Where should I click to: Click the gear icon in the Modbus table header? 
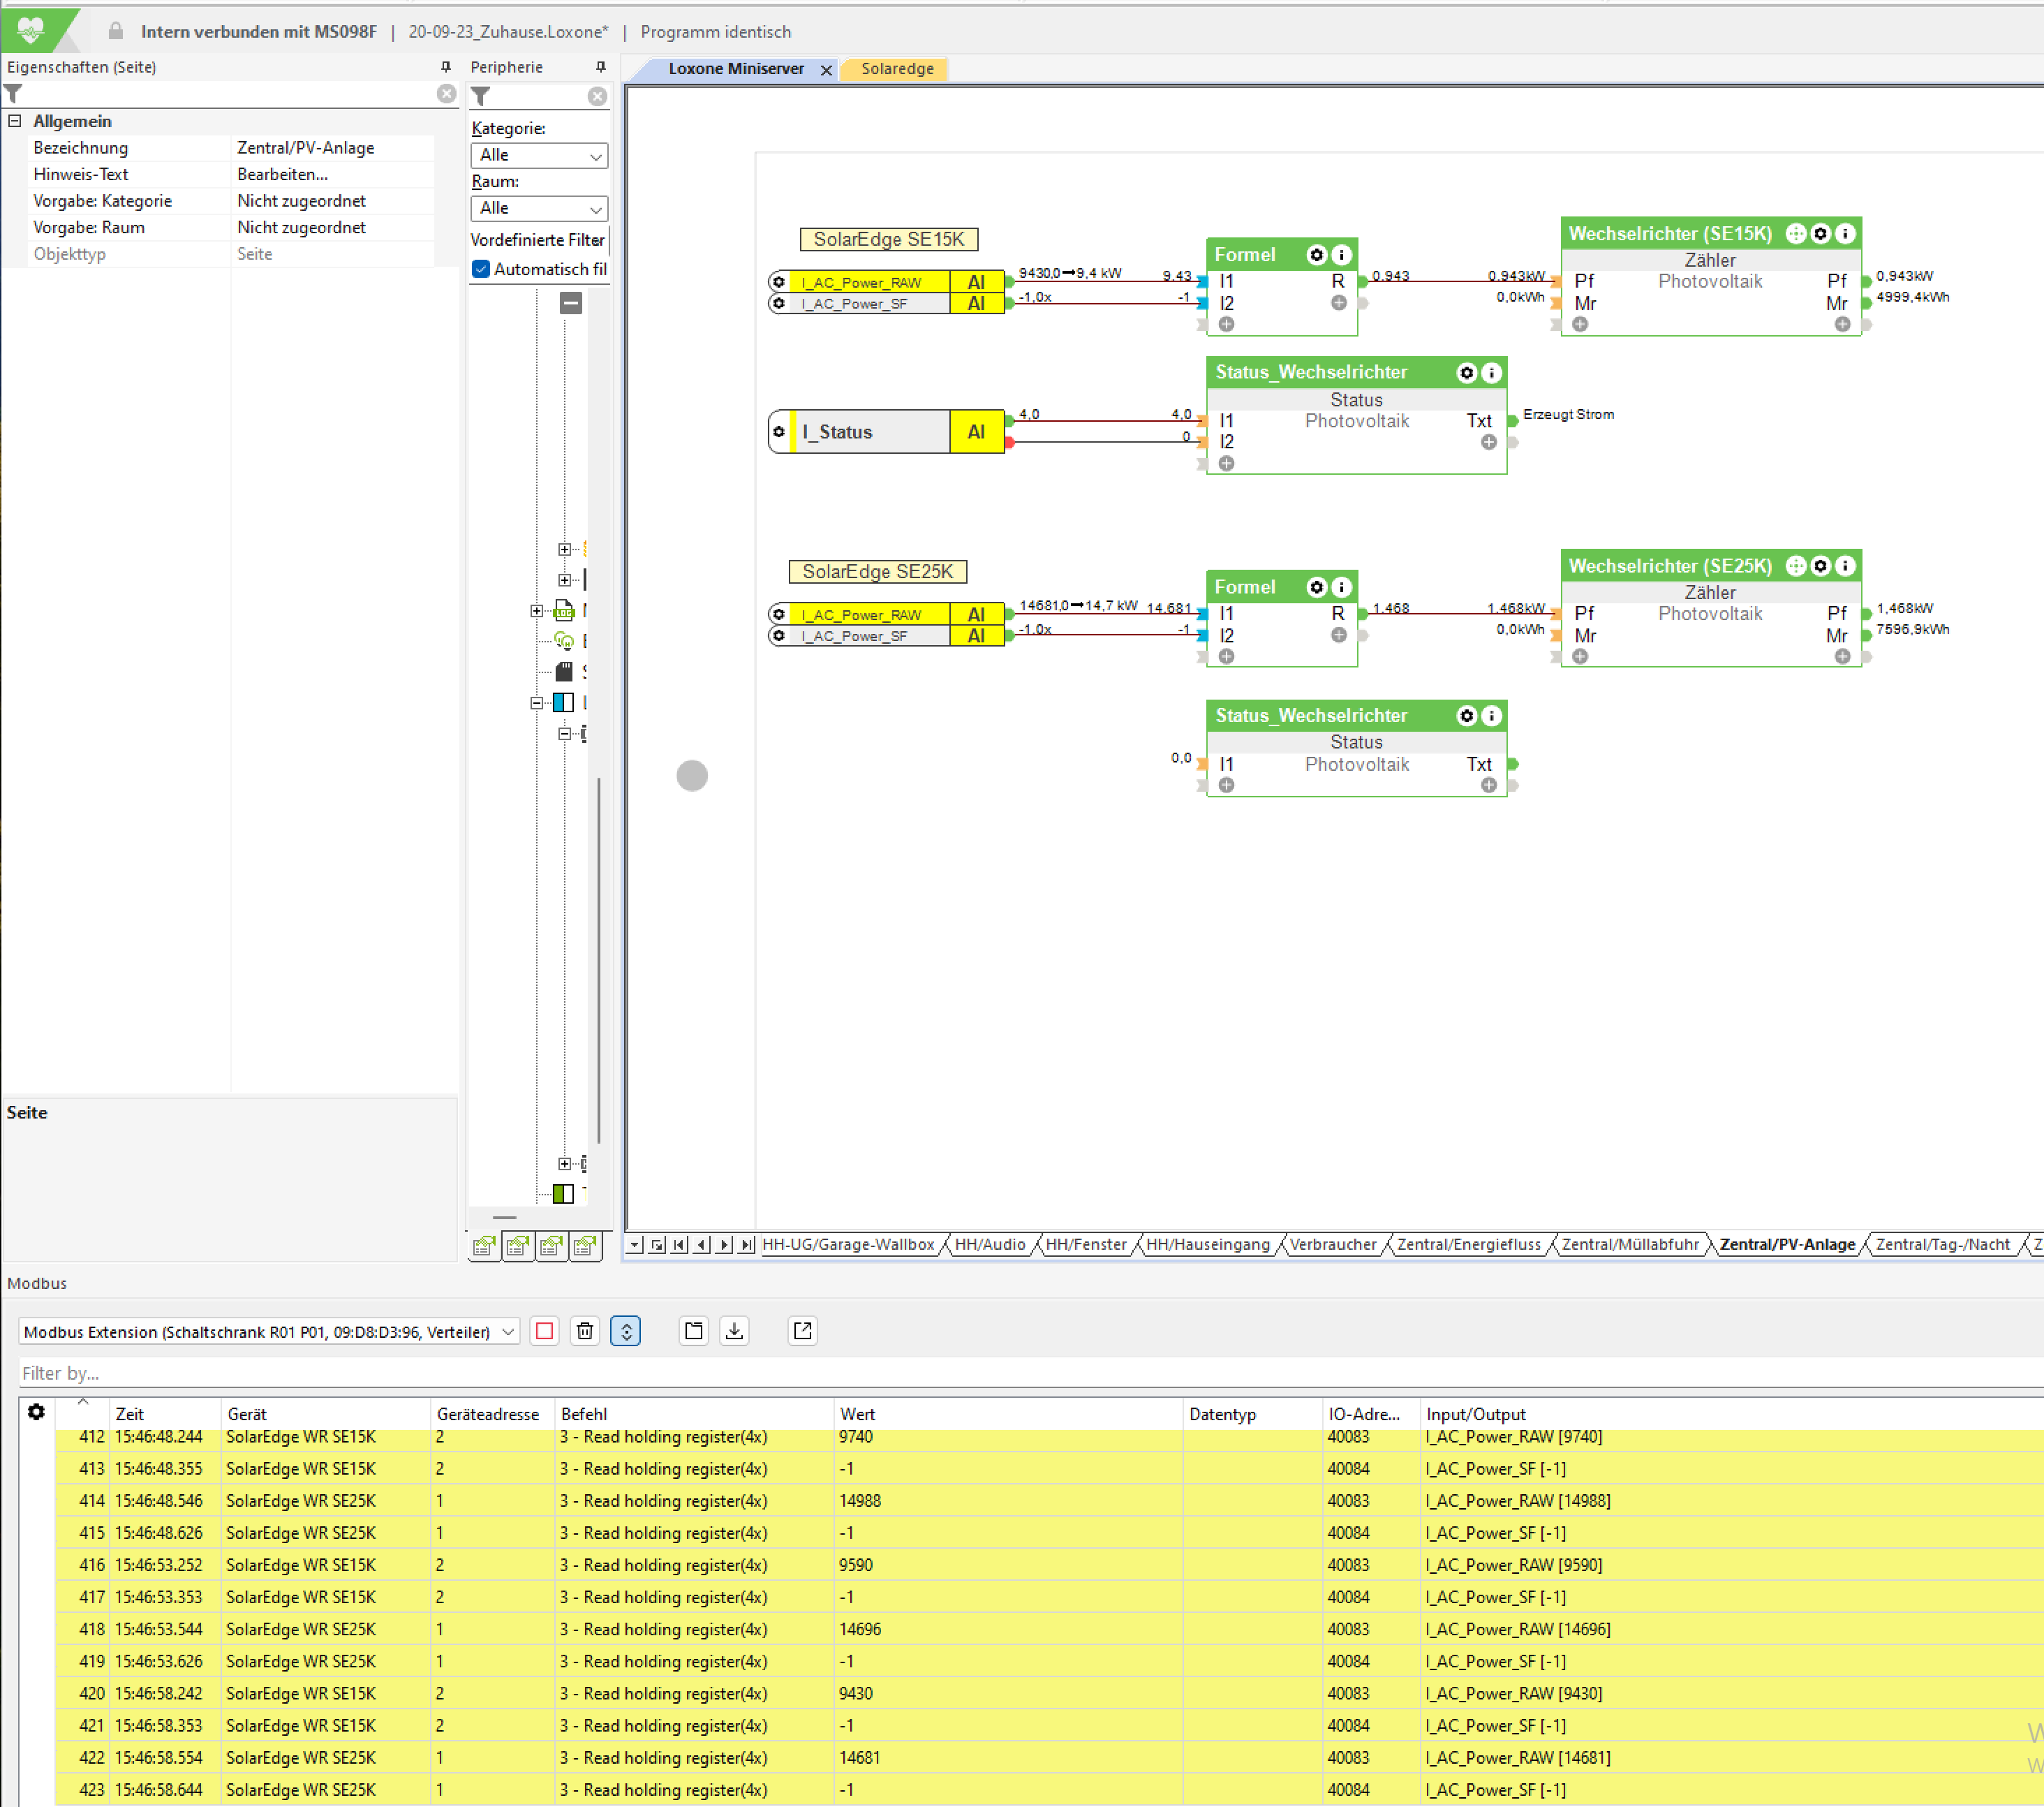36,1412
